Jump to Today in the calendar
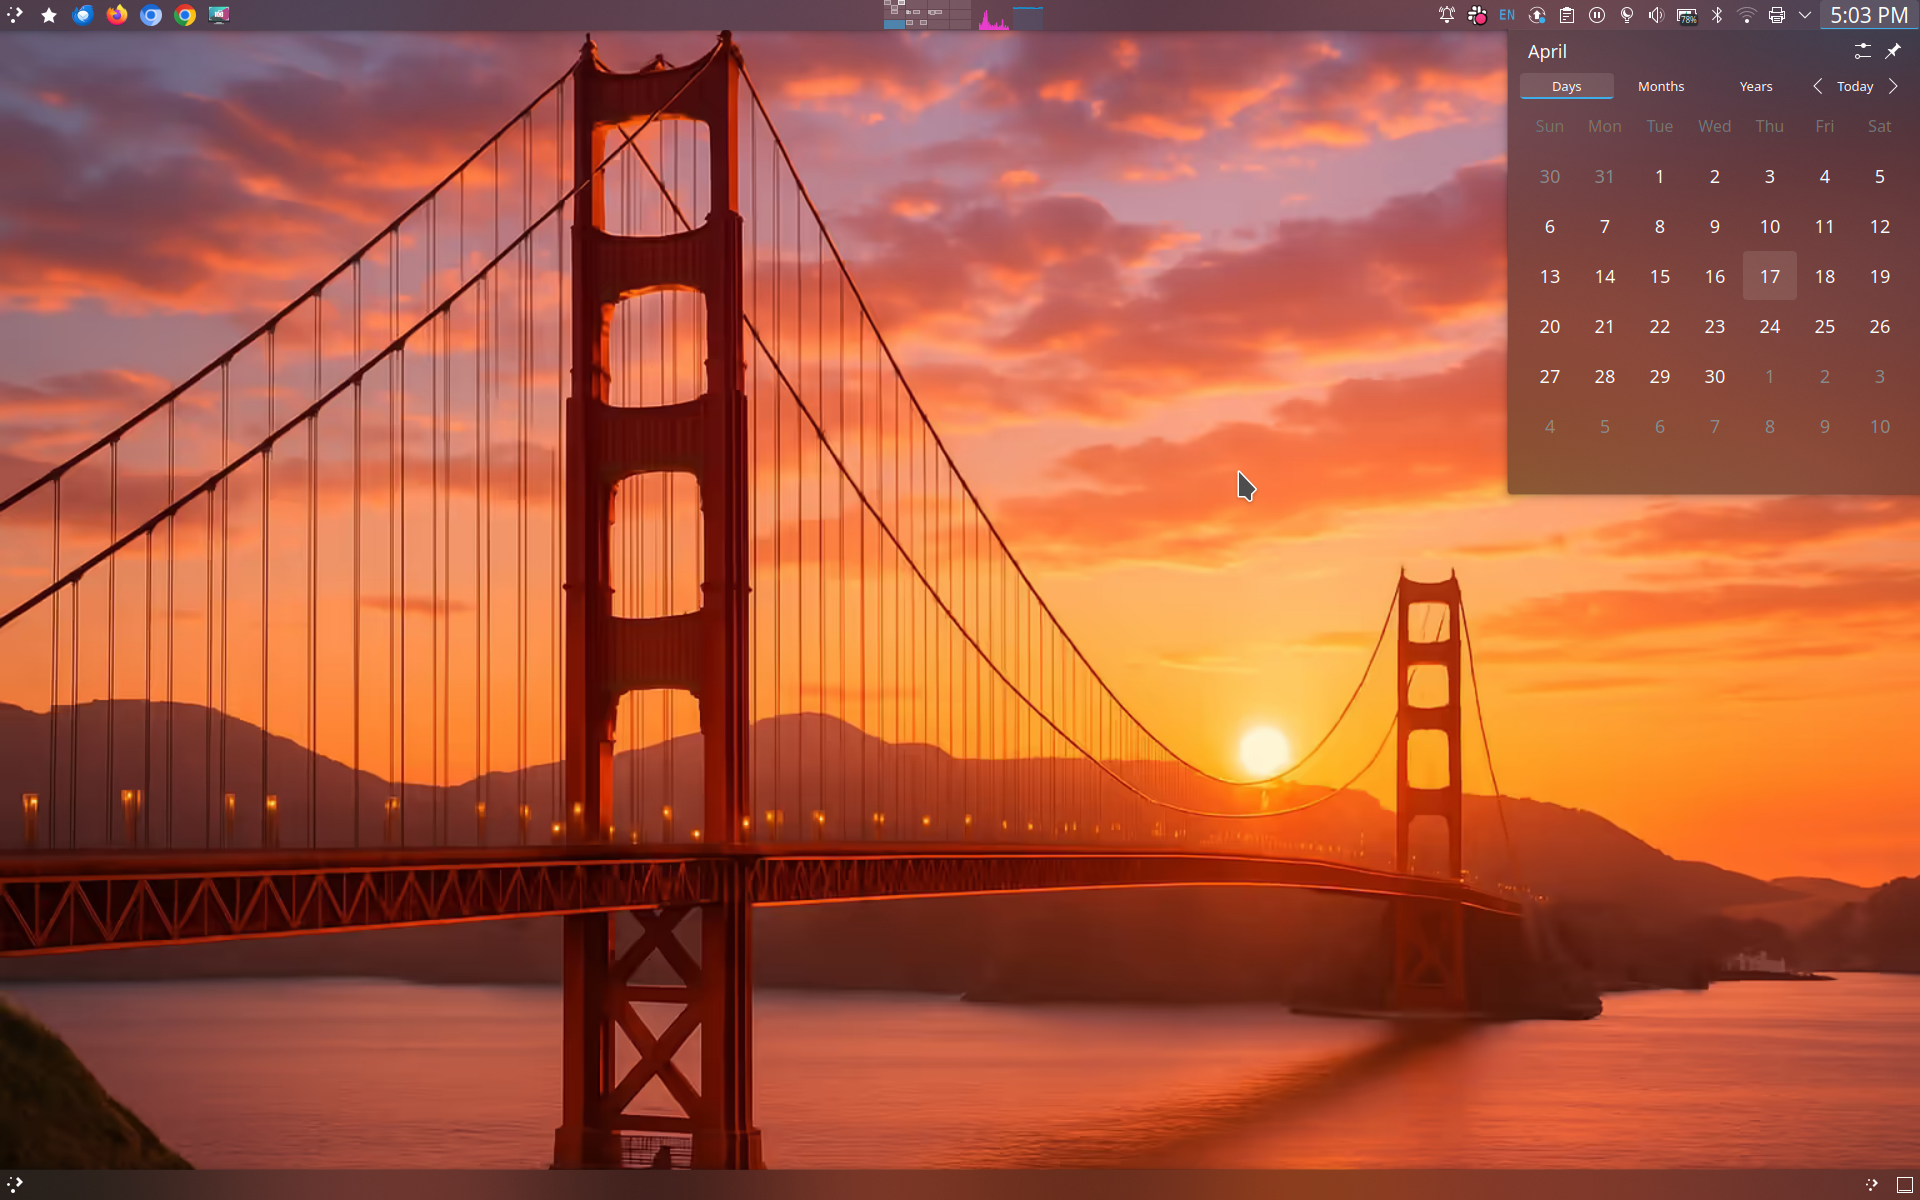 (1855, 86)
